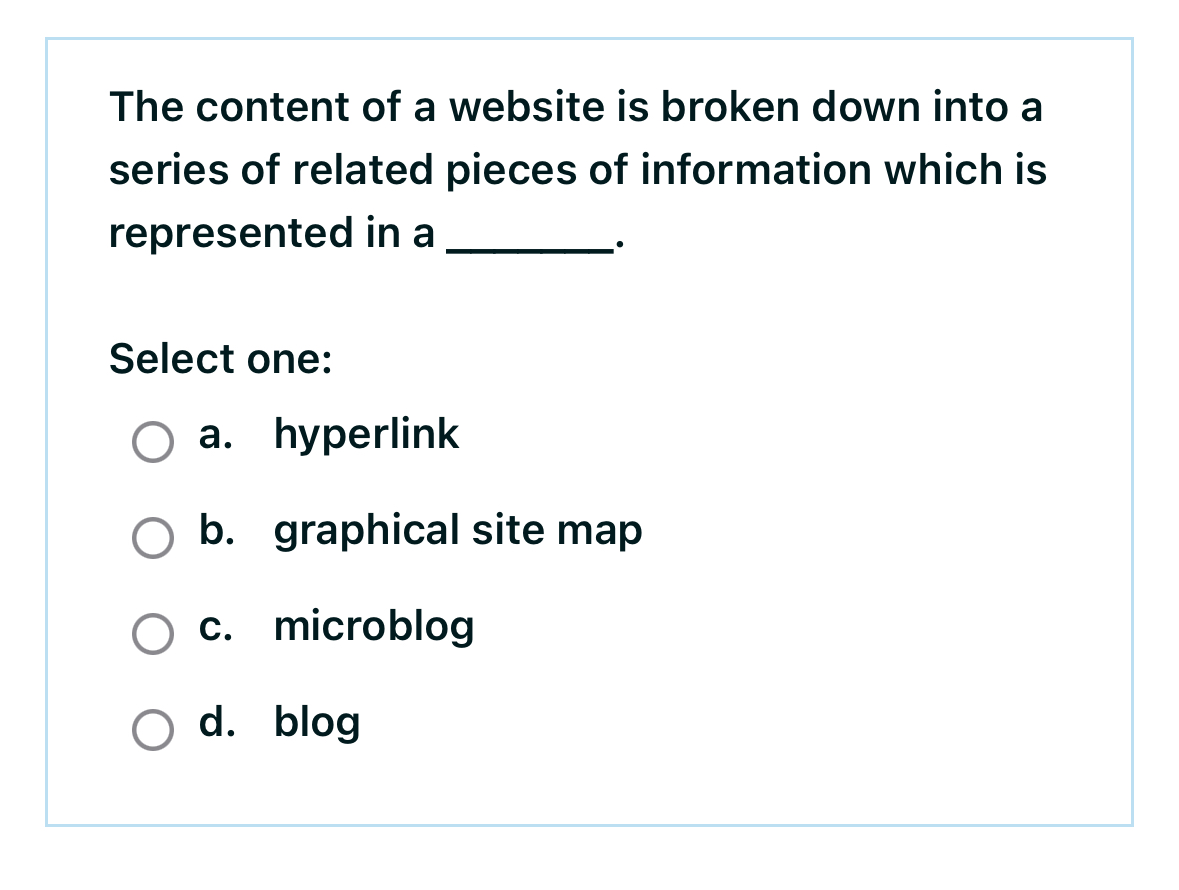1179x890 pixels.
Task: Click the answer text 'hyperlink'
Action: click(366, 434)
